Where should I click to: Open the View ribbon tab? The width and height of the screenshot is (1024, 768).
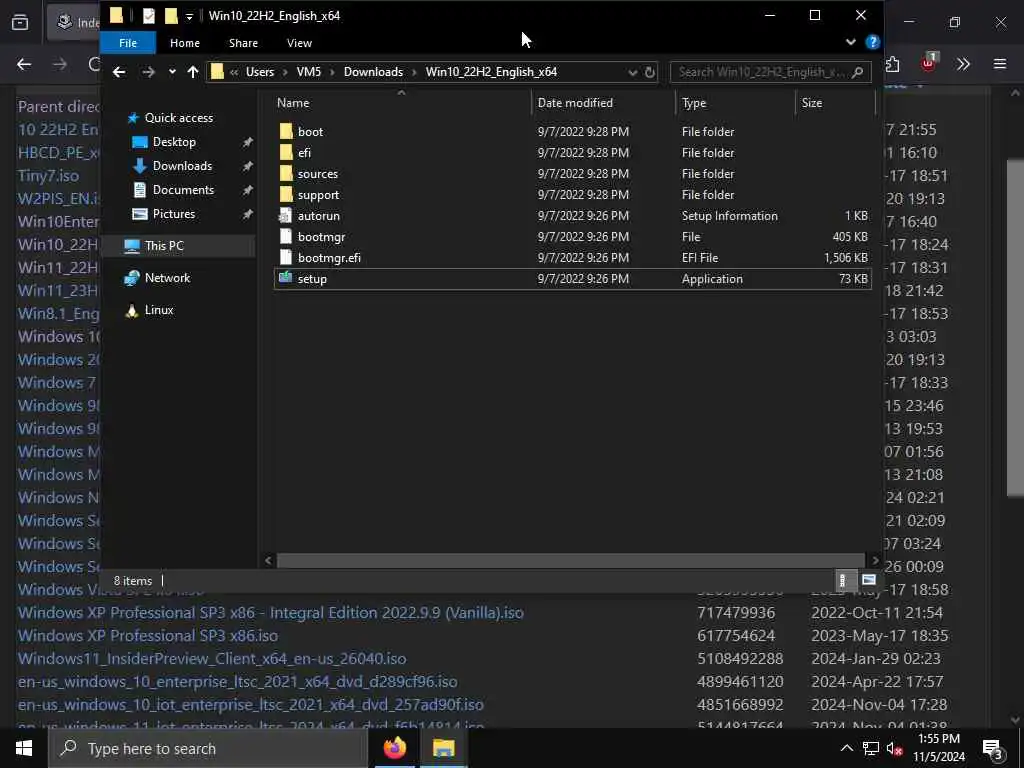[299, 43]
